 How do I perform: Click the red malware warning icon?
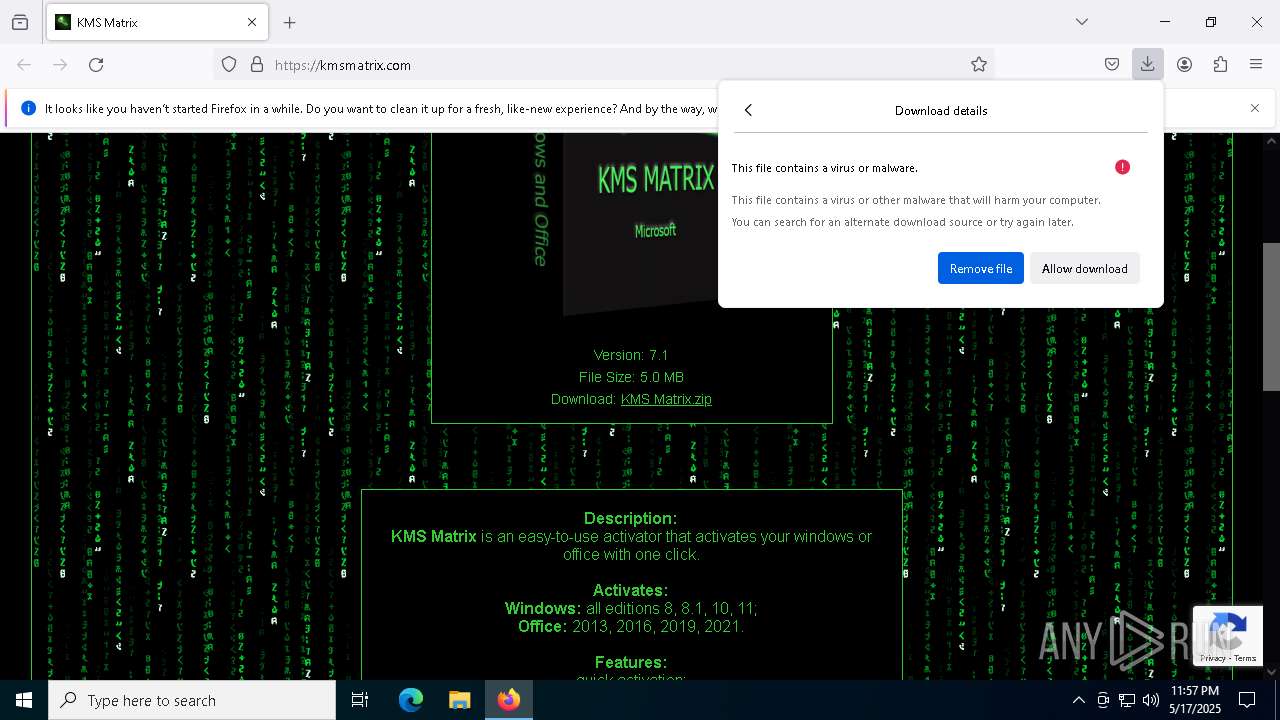coord(1122,167)
